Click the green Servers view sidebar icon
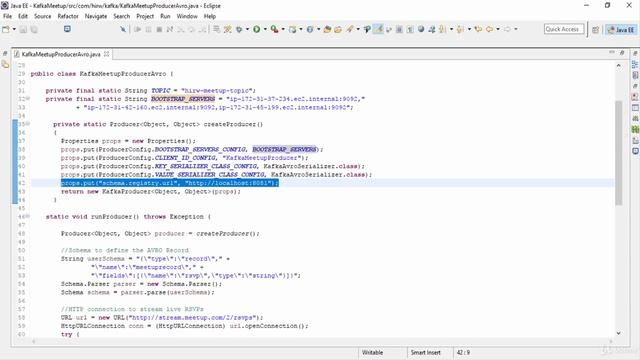The width and height of the screenshot is (640, 360). point(635,129)
